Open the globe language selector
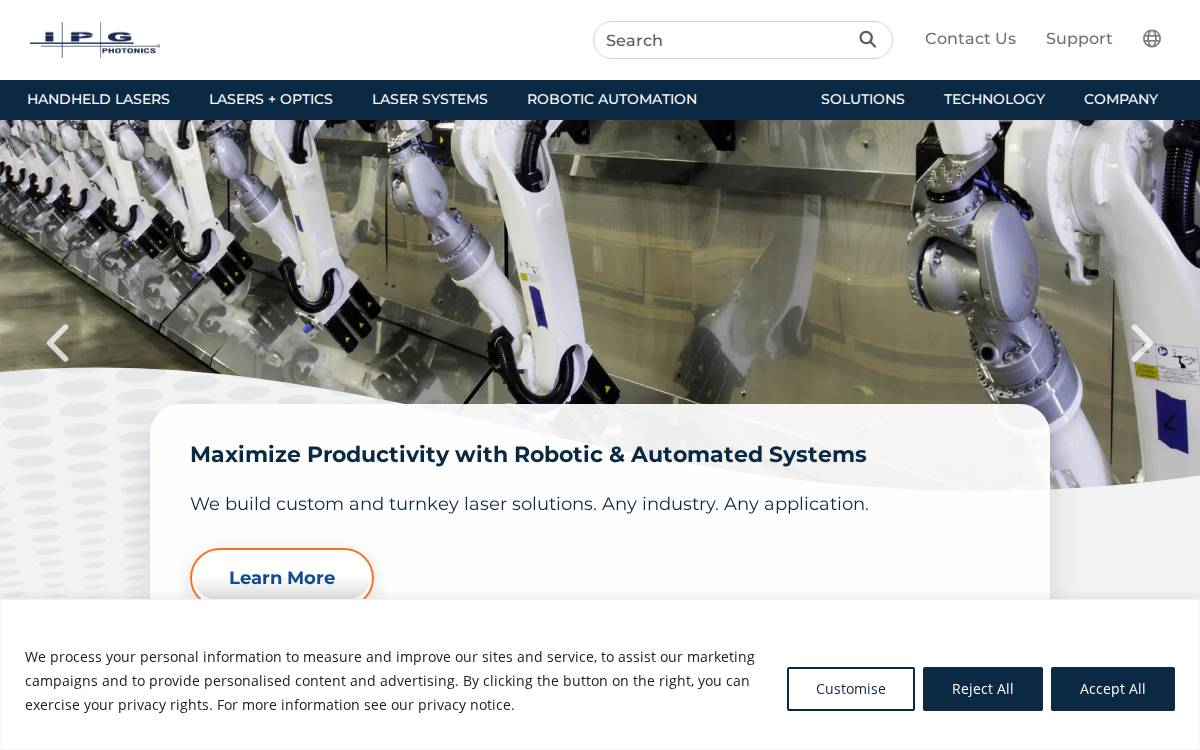The width and height of the screenshot is (1200, 750). click(1152, 39)
